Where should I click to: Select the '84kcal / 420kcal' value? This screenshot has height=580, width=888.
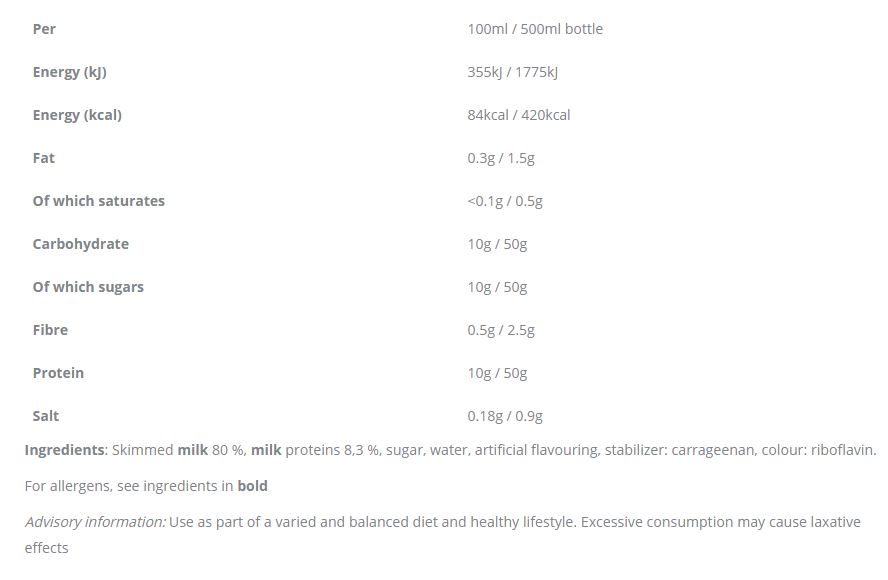[x=519, y=115]
